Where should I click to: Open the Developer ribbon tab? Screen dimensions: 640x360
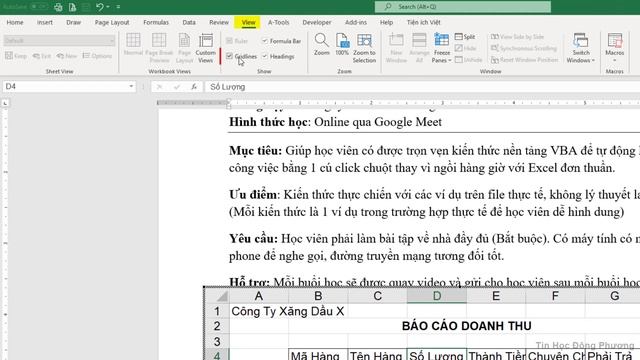(317, 22)
